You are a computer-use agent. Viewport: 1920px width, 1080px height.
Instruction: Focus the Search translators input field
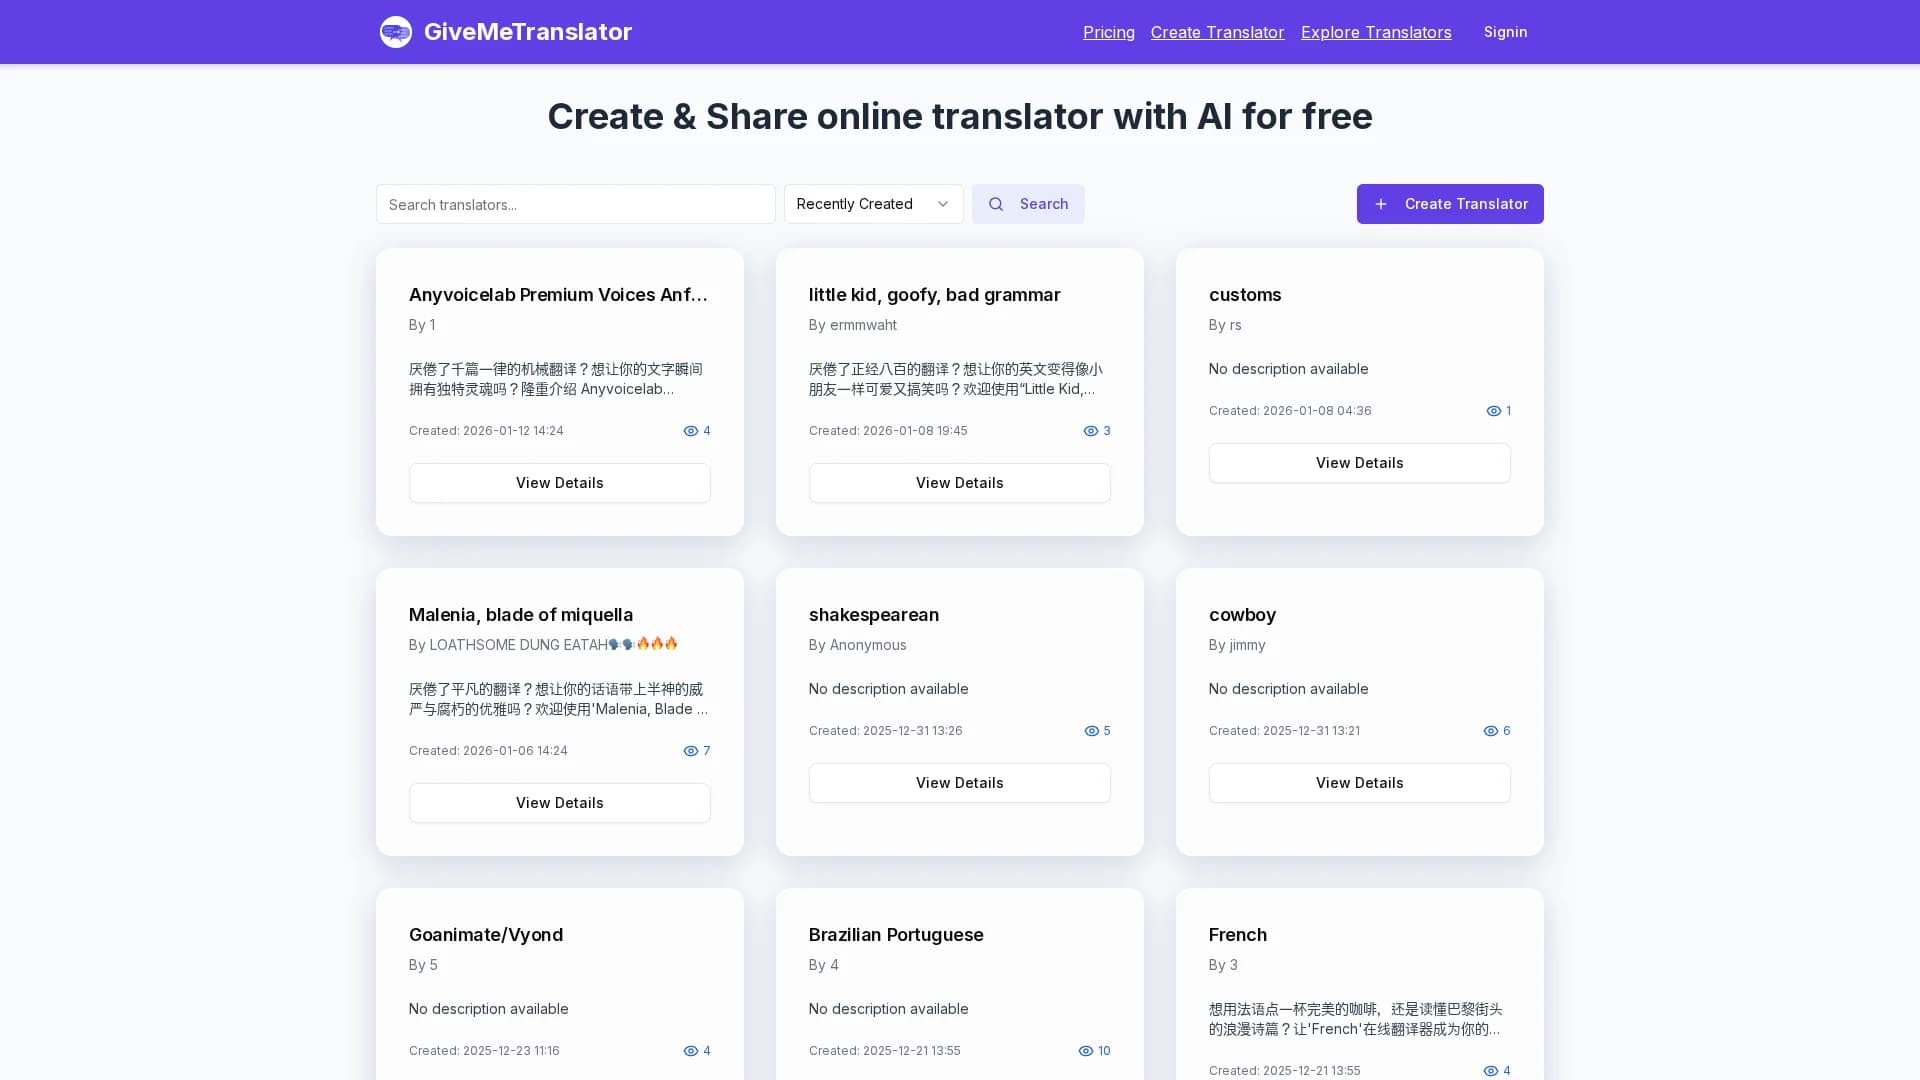pyautogui.click(x=576, y=204)
